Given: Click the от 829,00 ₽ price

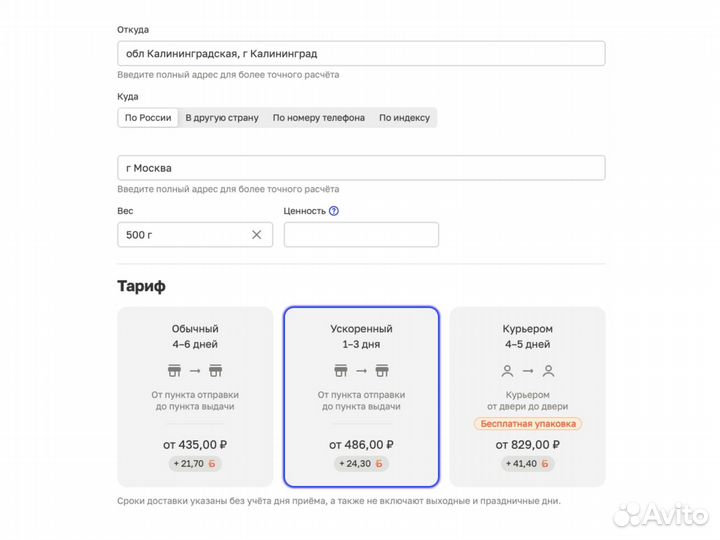Looking at the screenshot, I should pyautogui.click(x=527, y=444).
